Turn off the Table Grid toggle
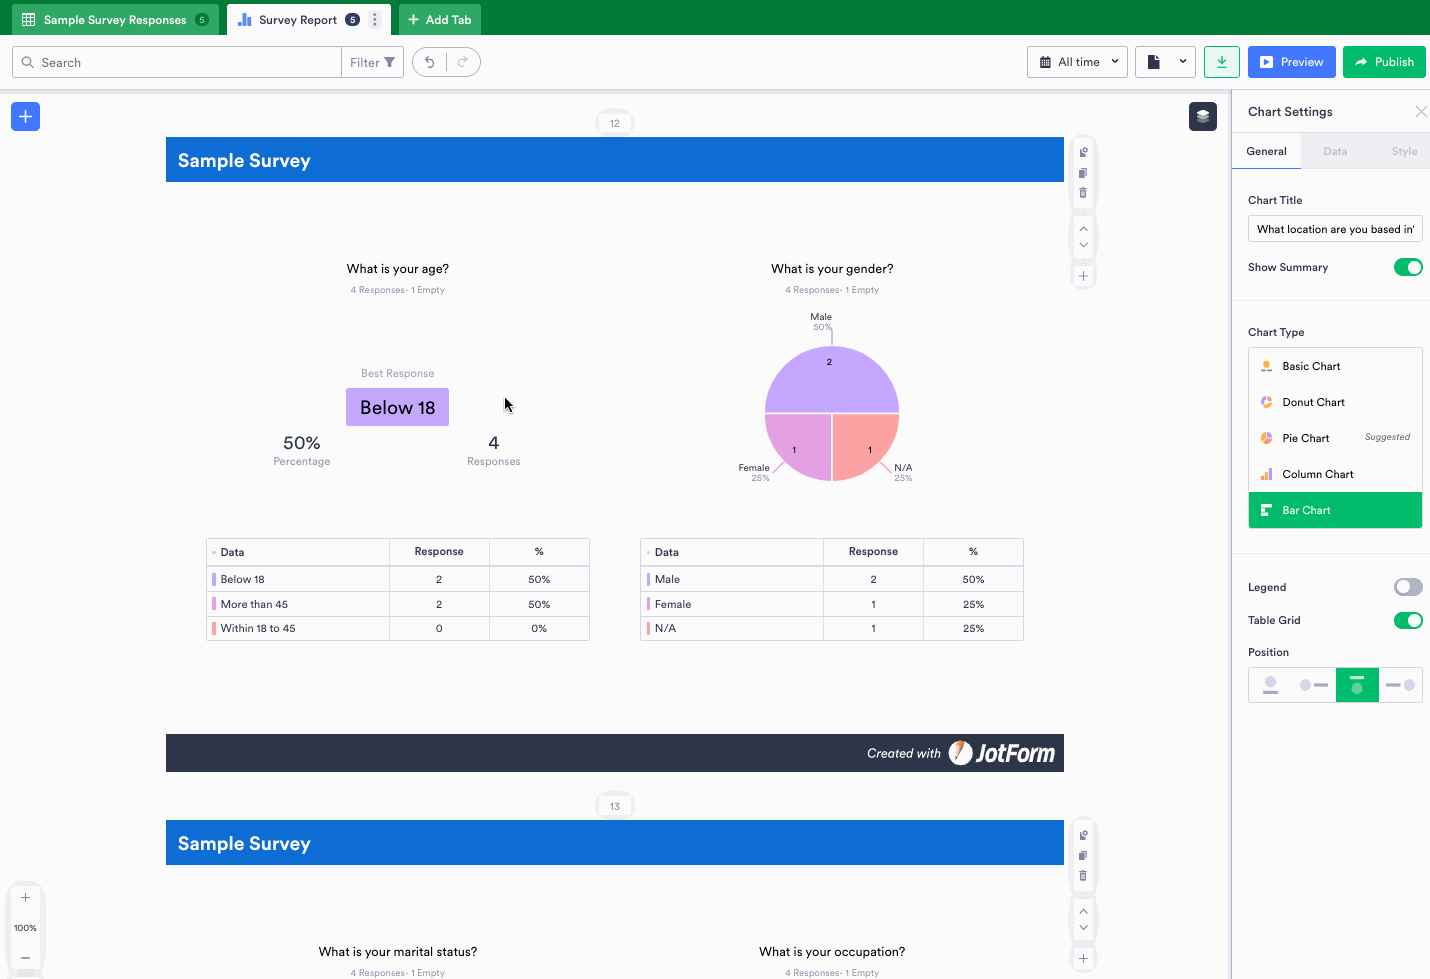Screen dimensions: 1430x979 pos(1407,620)
